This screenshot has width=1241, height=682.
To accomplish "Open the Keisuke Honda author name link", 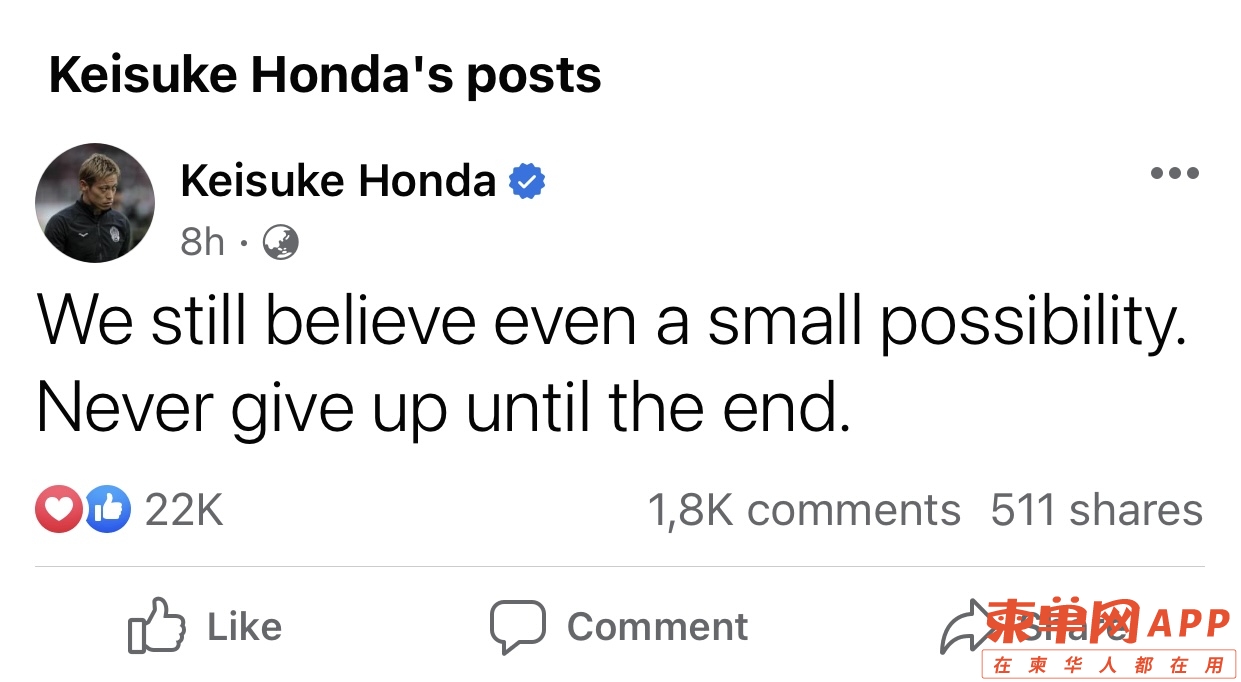I will [x=338, y=181].
